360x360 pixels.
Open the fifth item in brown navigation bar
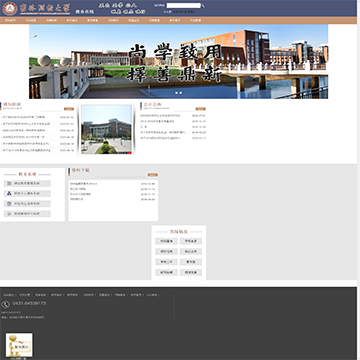click(x=92, y=20)
